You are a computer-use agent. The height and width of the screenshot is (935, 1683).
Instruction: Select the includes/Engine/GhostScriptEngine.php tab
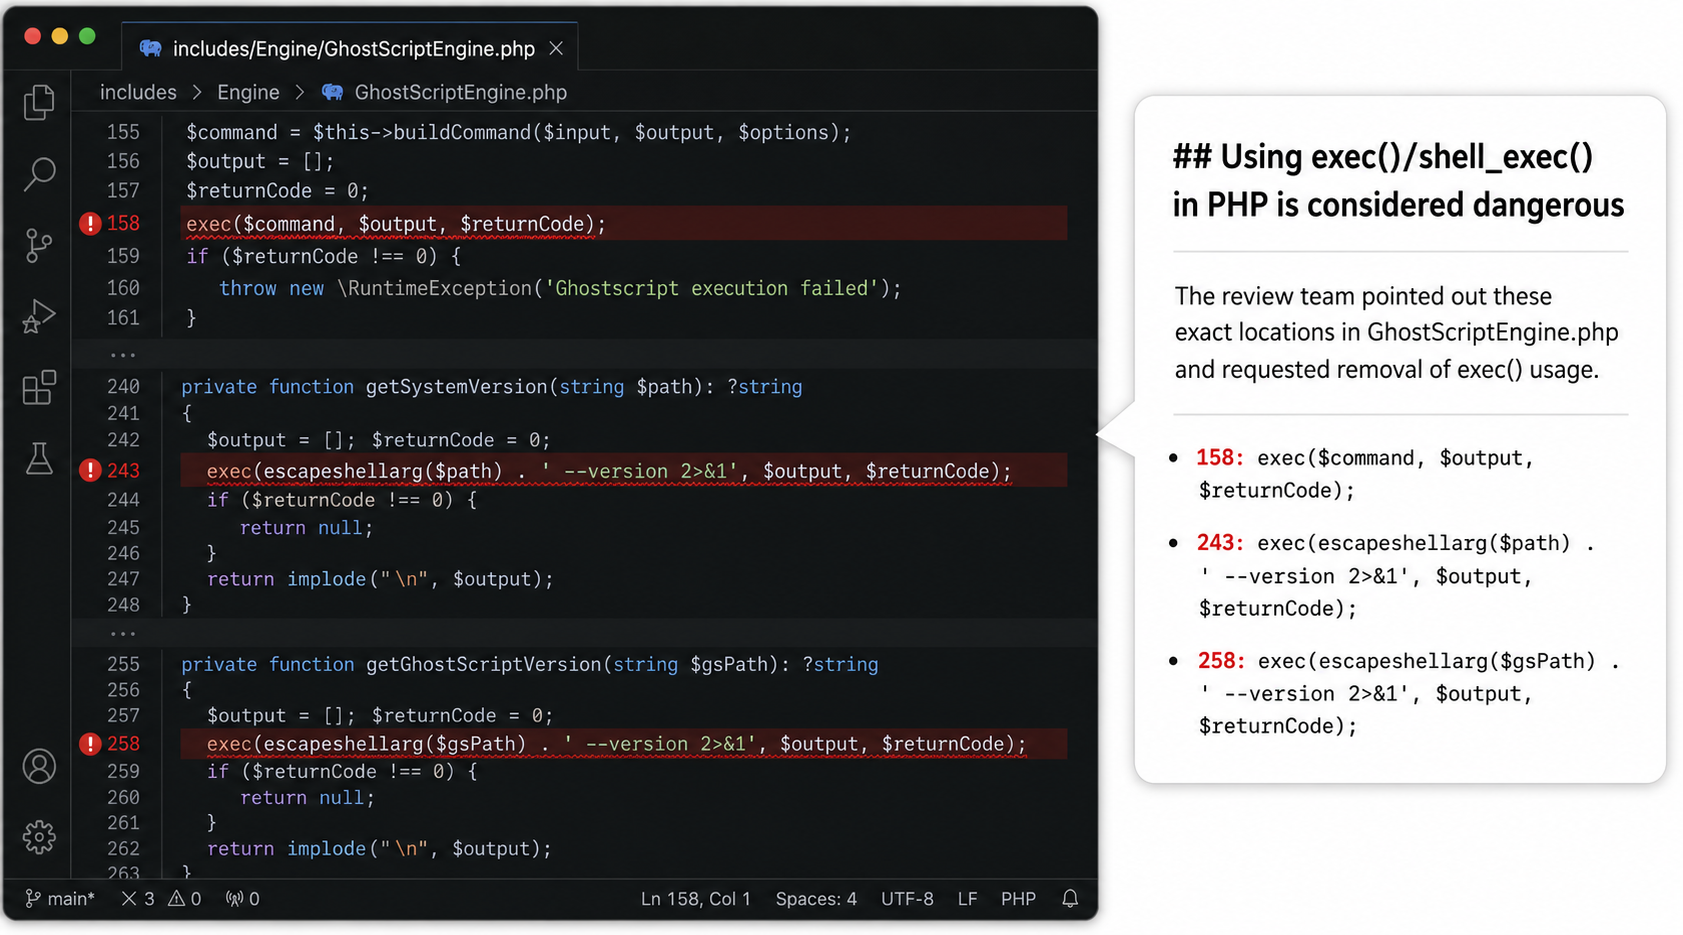click(x=350, y=47)
